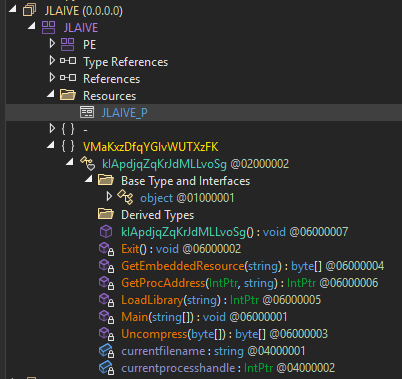
Task: Click the Type References node icon
Action: [68, 61]
